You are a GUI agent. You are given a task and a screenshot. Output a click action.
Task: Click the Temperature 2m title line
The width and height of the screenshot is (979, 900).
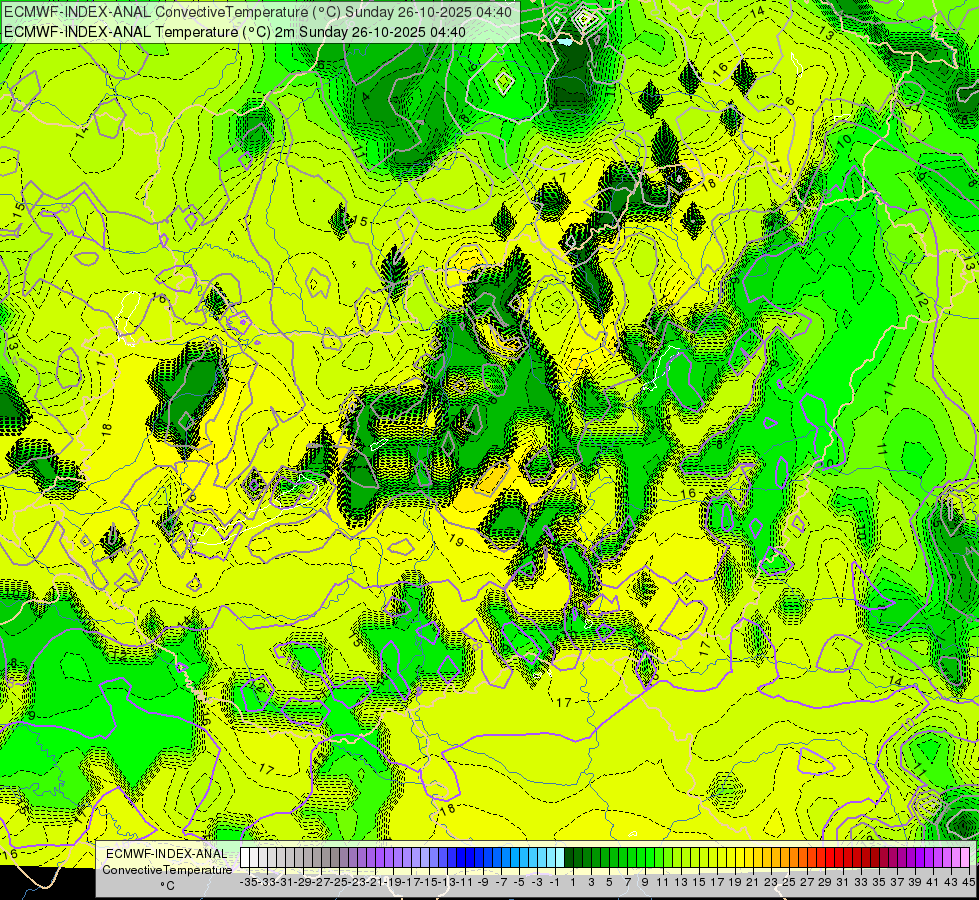point(235,32)
